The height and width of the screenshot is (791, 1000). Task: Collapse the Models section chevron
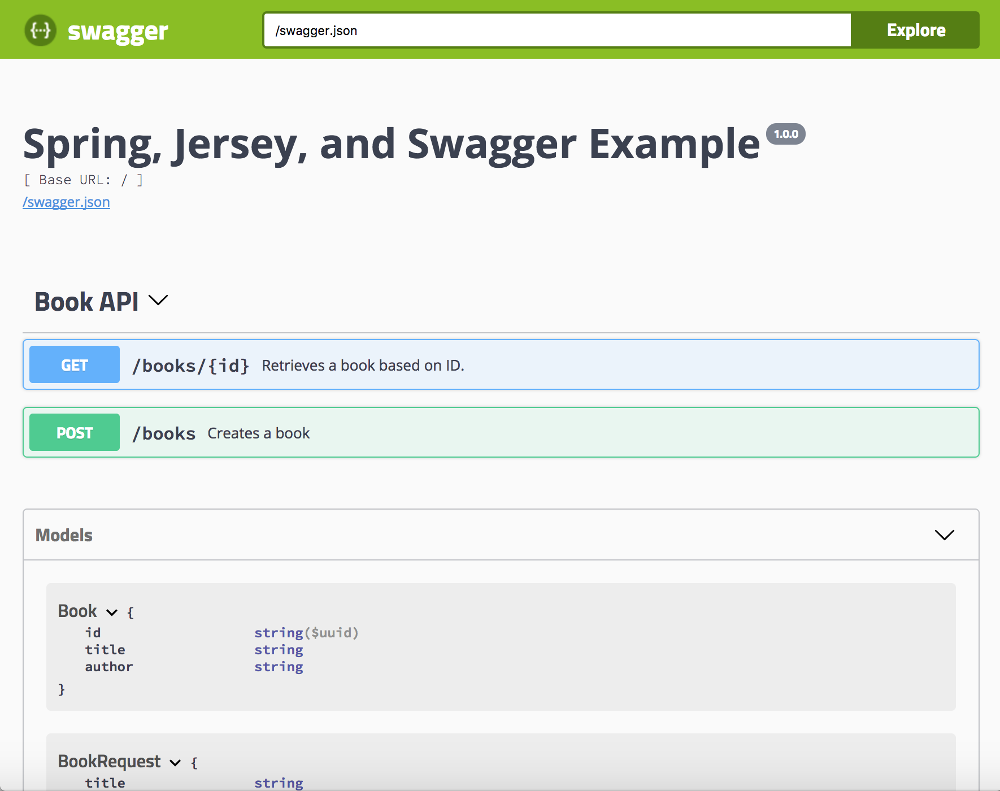click(945, 535)
